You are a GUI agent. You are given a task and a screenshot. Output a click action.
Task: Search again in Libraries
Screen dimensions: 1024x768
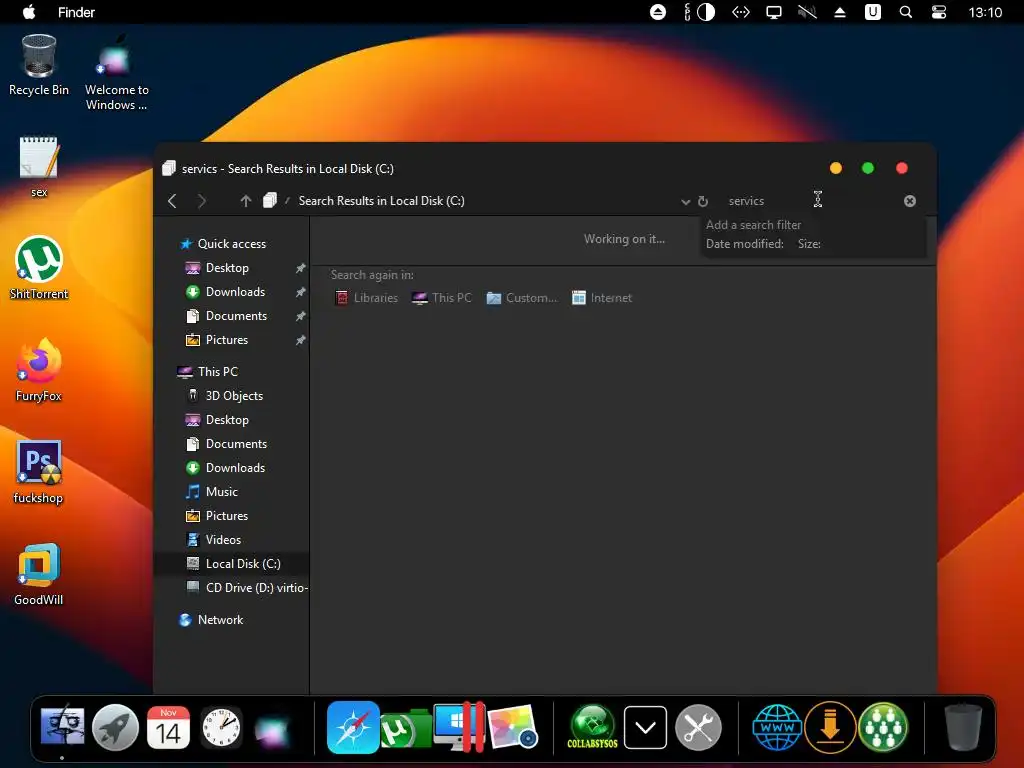pyautogui.click(x=366, y=298)
